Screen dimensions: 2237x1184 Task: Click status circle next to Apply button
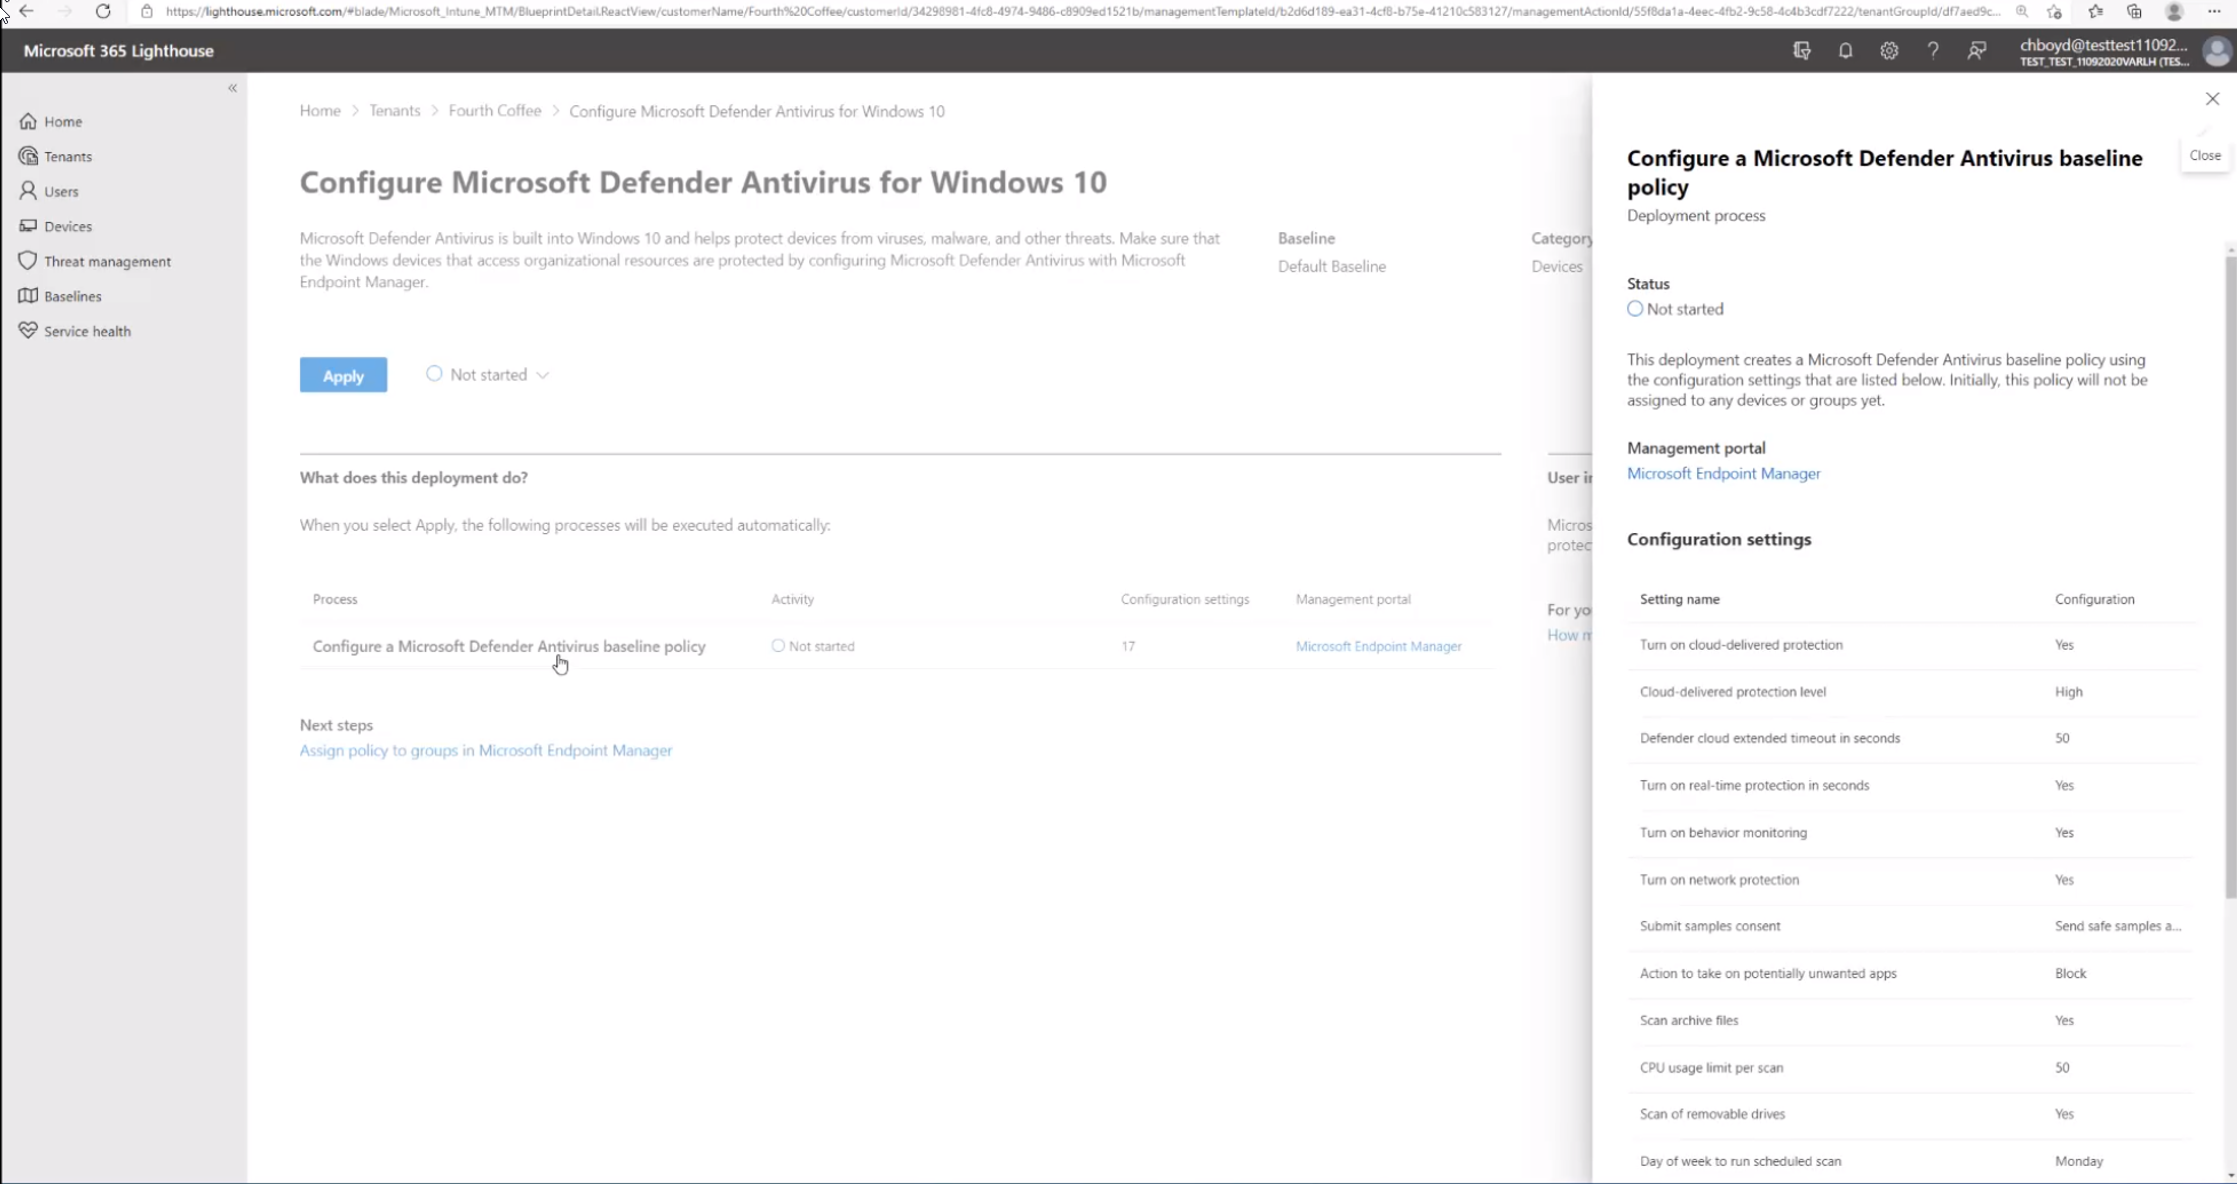pos(434,374)
